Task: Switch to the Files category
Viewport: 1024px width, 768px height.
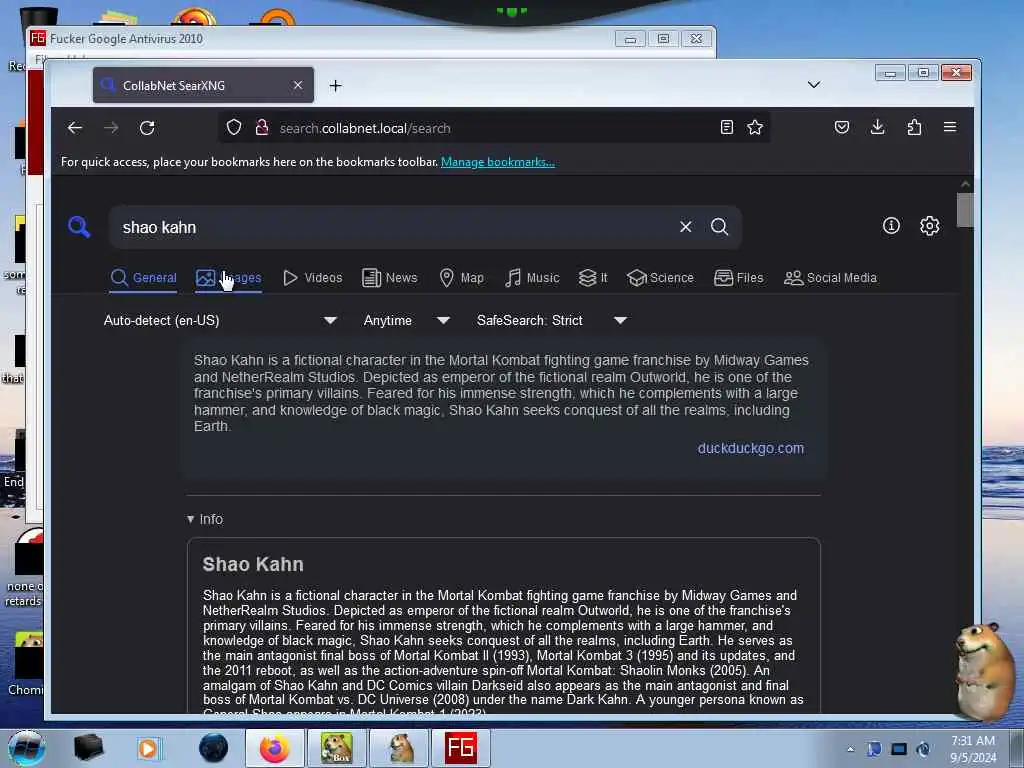Action: tap(738, 278)
